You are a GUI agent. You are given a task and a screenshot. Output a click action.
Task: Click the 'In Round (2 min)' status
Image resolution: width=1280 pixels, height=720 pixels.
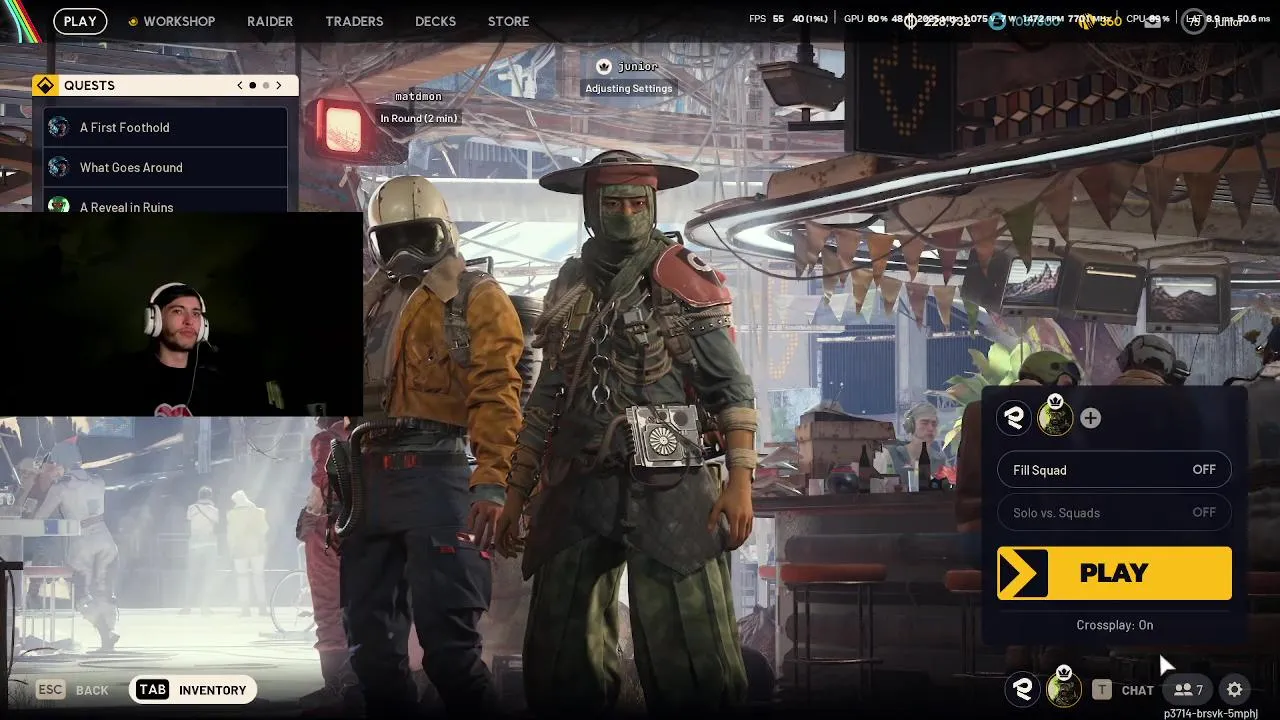418,118
